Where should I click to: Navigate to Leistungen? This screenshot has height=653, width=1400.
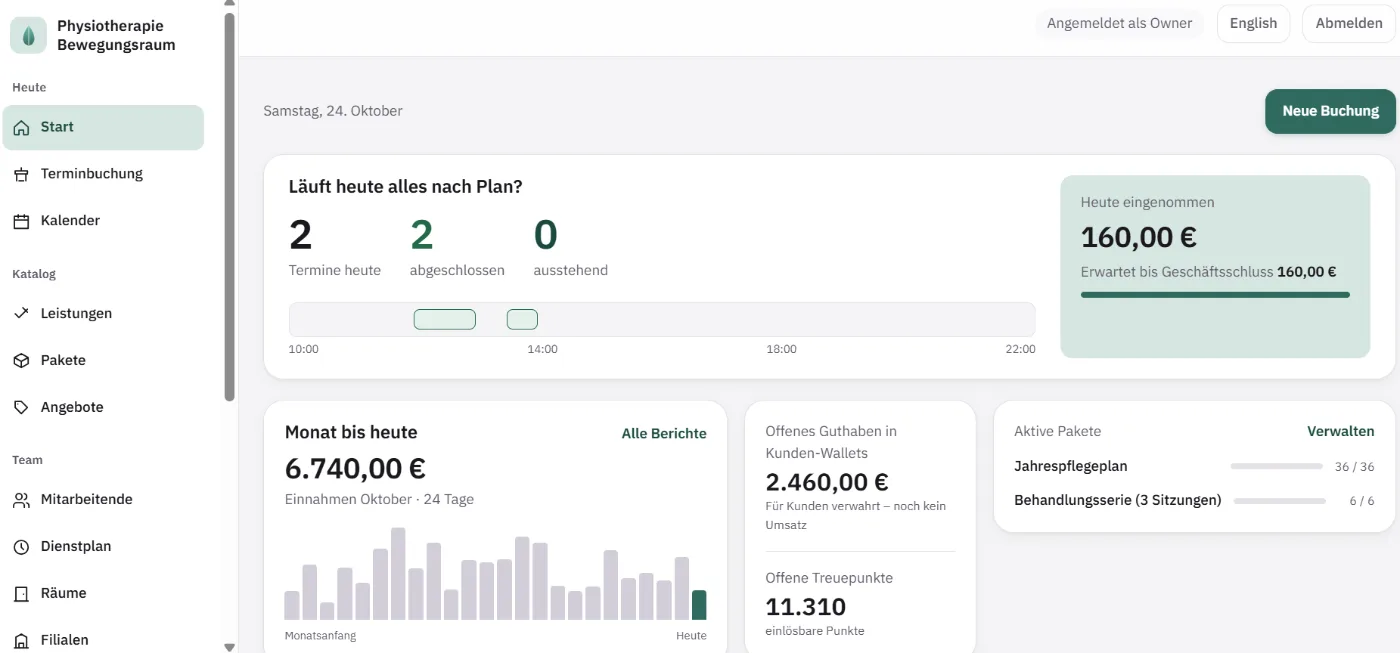[103, 313]
